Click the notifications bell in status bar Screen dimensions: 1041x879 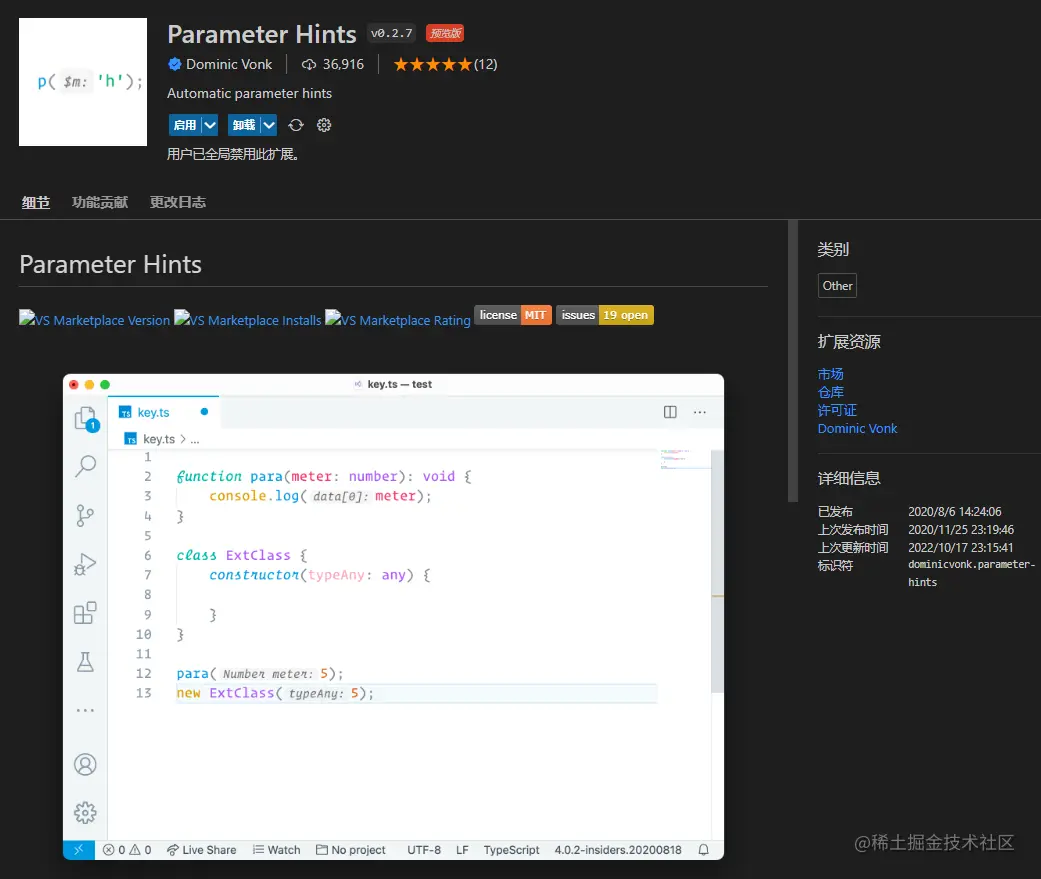(704, 850)
